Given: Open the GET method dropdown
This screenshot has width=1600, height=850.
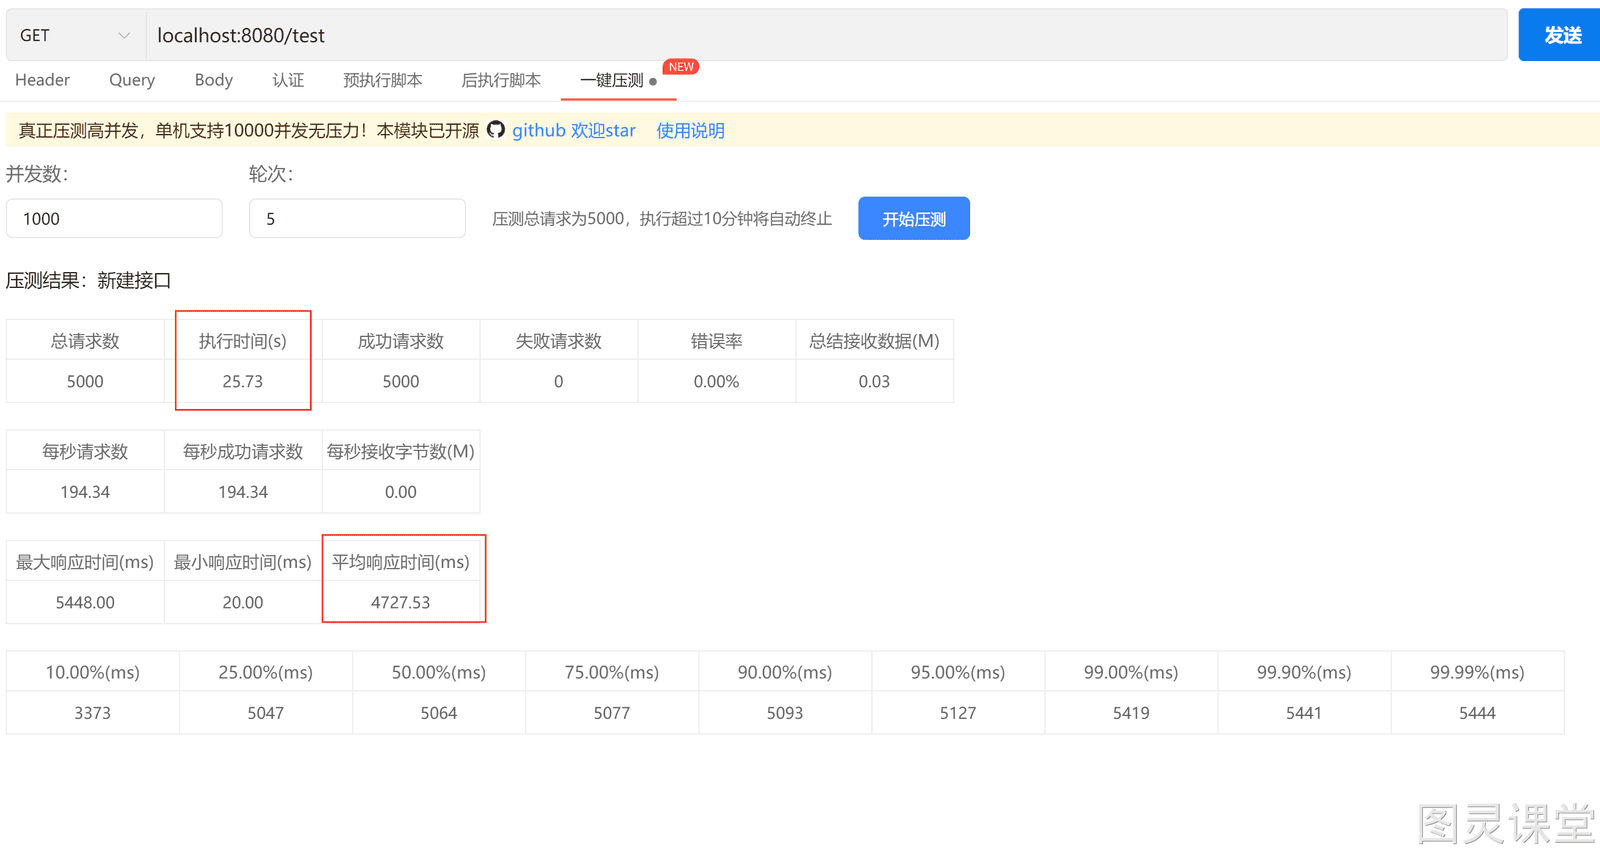Looking at the screenshot, I should tap(76, 35).
